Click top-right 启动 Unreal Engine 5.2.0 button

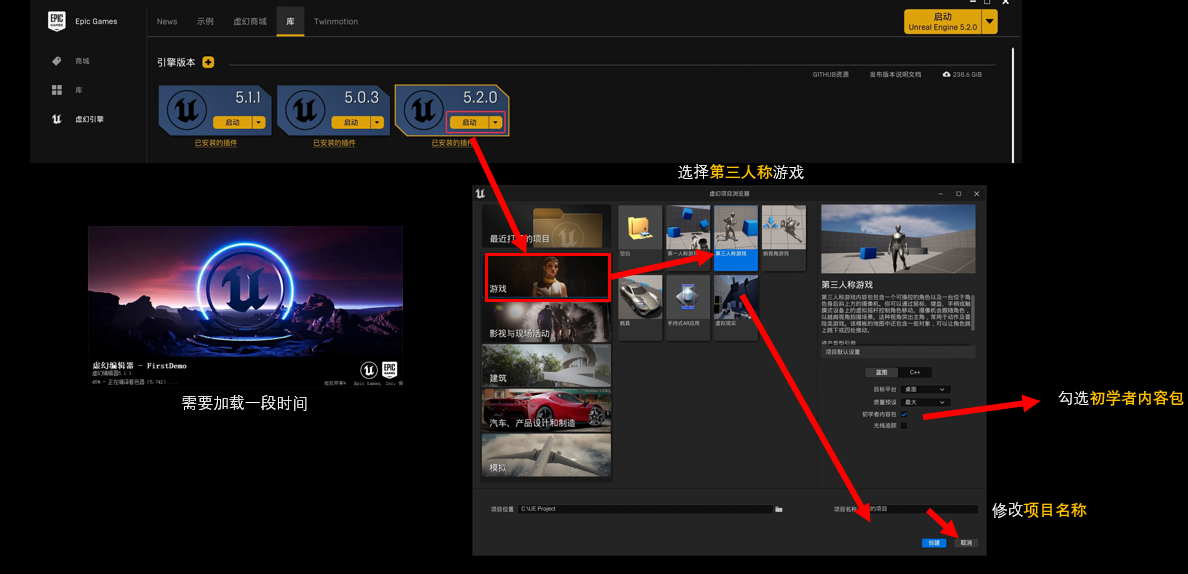click(x=943, y=21)
